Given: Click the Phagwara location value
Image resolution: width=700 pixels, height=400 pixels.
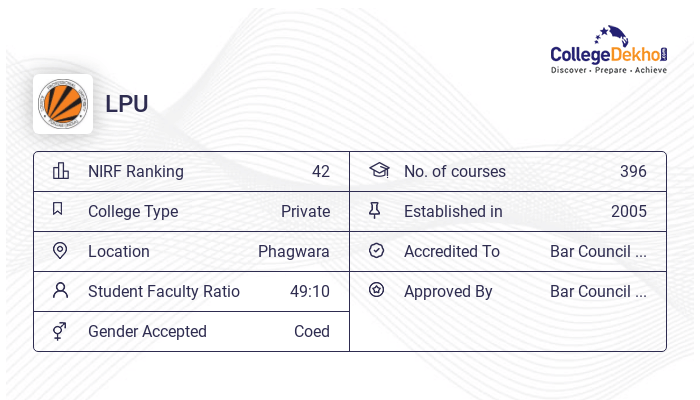Looking at the screenshot, I should pos(294,251).
